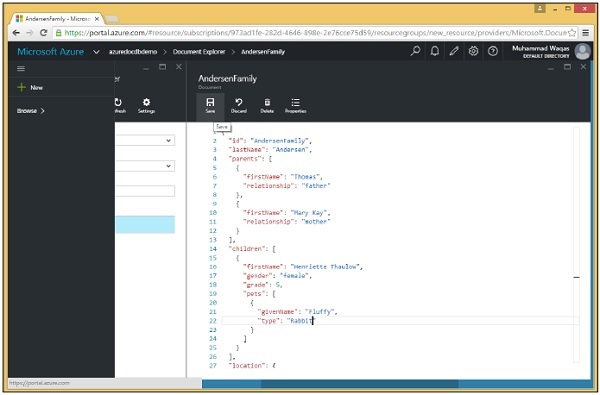Open the help question mark menu
Image resolution: width=600 pixels, height=395 pixels.
tap(493, 51)
